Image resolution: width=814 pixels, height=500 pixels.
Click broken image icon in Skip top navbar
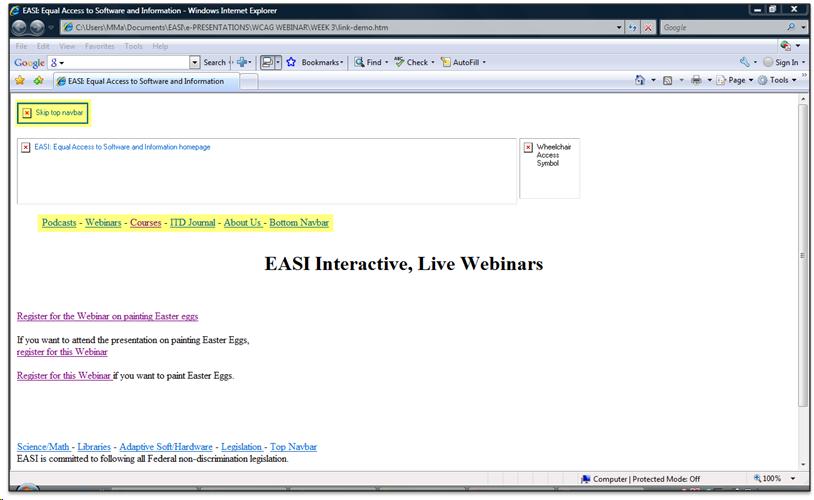click(27, 113)
